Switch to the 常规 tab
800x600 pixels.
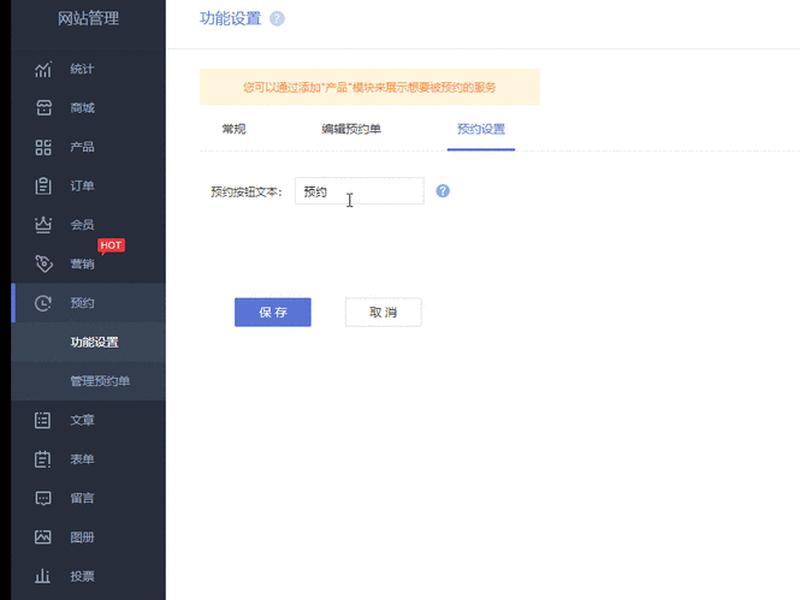[234, 129]
